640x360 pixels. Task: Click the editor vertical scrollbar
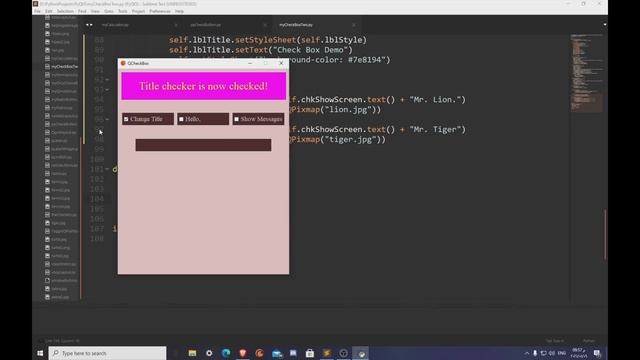(x=605, y=234)
